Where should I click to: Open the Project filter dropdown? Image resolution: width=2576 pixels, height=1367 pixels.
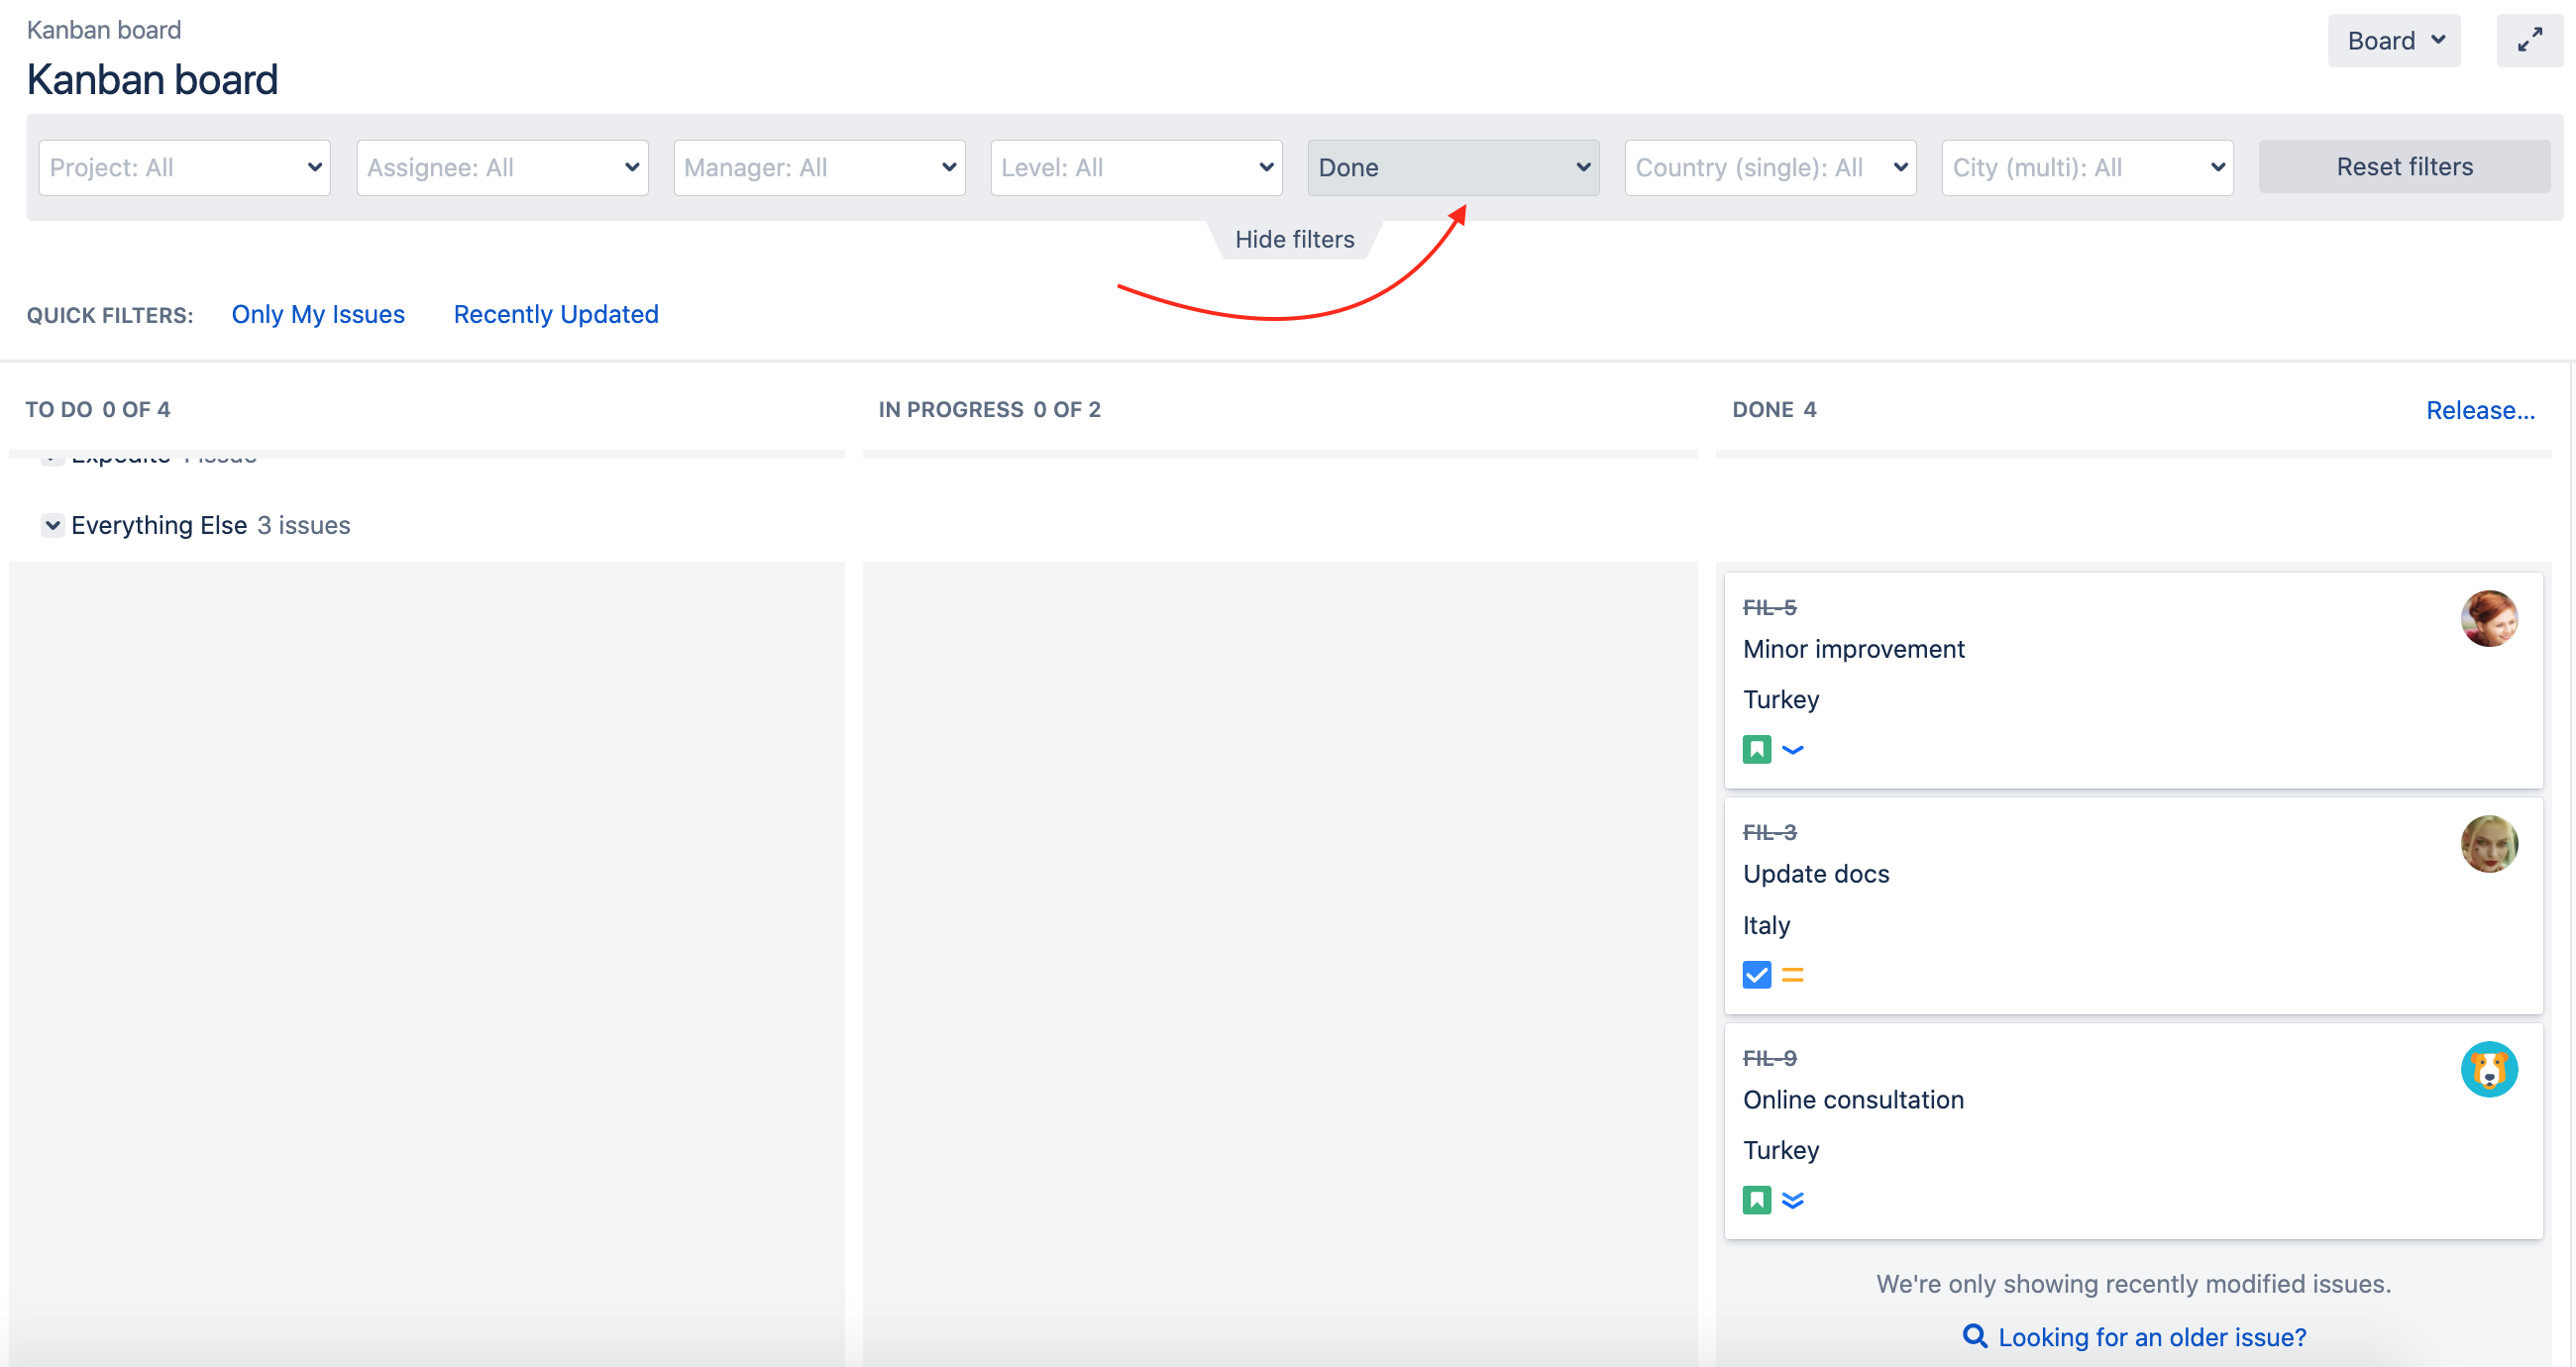185,167
